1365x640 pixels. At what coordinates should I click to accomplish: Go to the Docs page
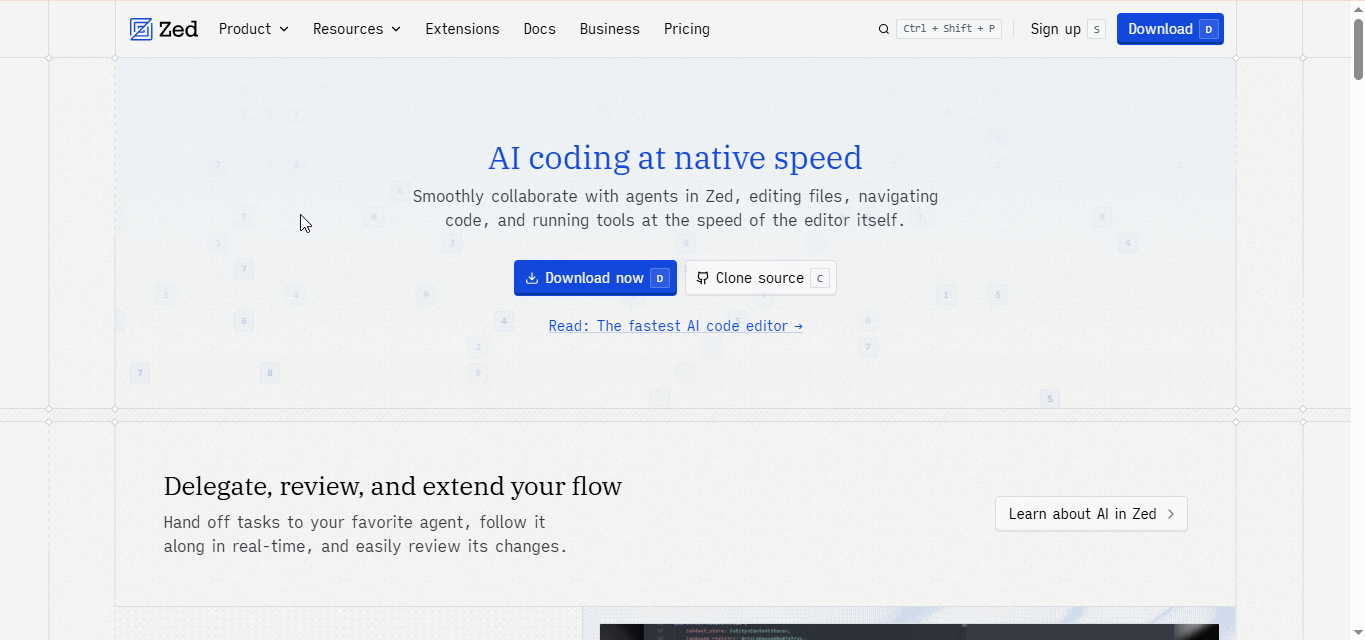pyautogui.click(x=539, y=29)
